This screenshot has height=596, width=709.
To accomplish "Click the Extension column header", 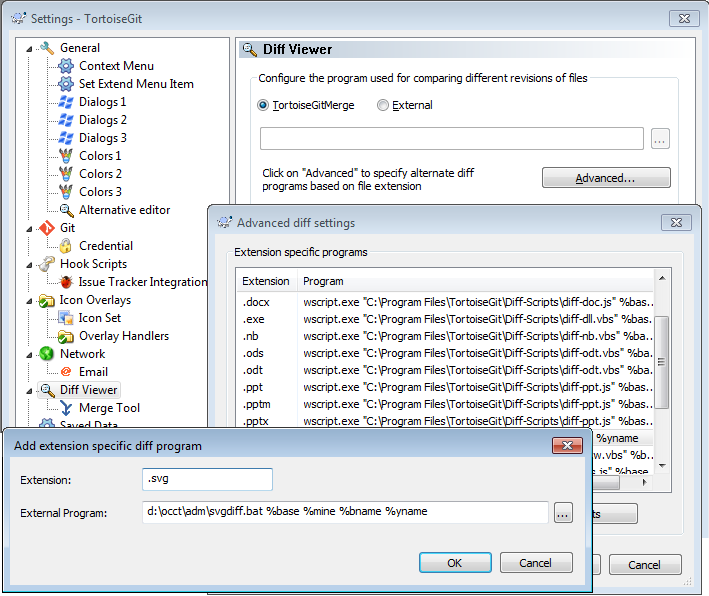I will click(x=267, y=281).
